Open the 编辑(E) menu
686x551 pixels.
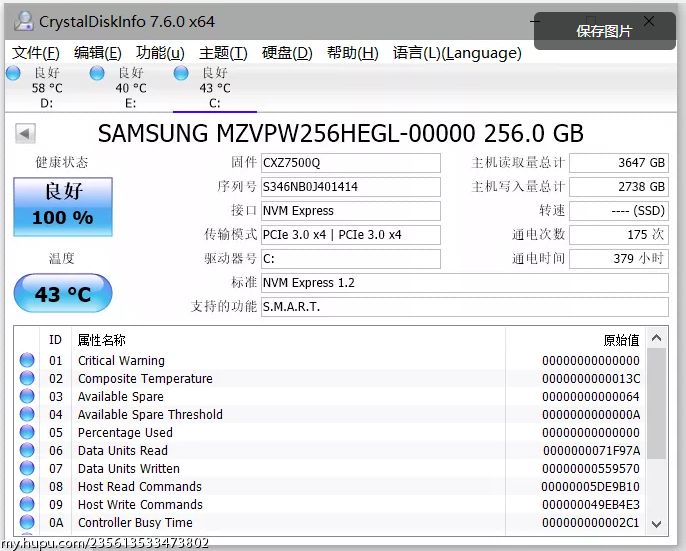click(x=98, y=53)
